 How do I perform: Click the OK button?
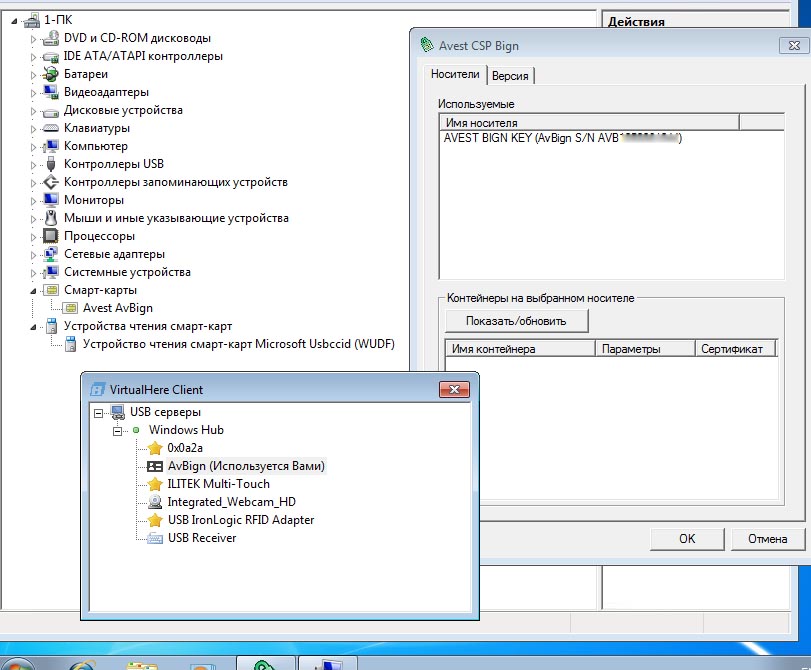coord(687,538)
